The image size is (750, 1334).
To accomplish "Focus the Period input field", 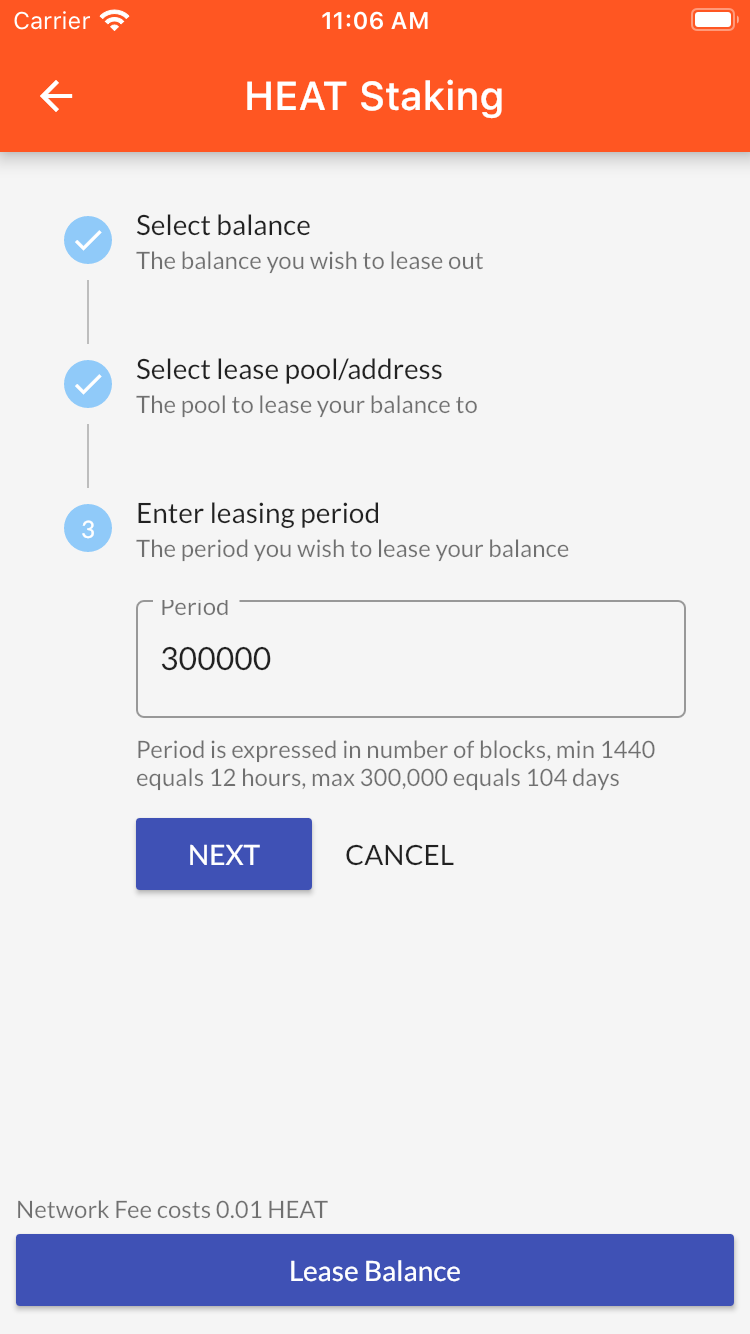I will pyautogui.click(x=410, y=659).
